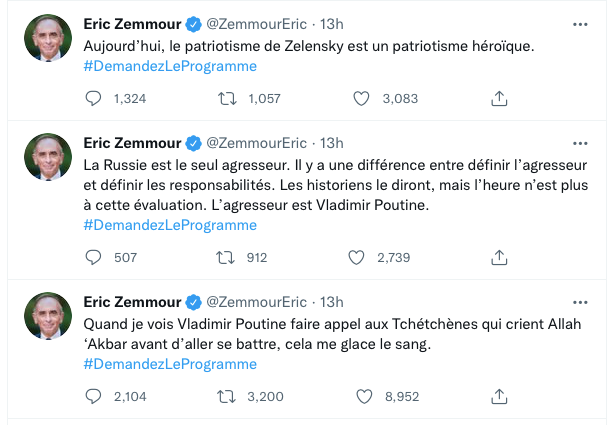Reply to the Zelensky patriotisme tweet

[x=93, y=99]
